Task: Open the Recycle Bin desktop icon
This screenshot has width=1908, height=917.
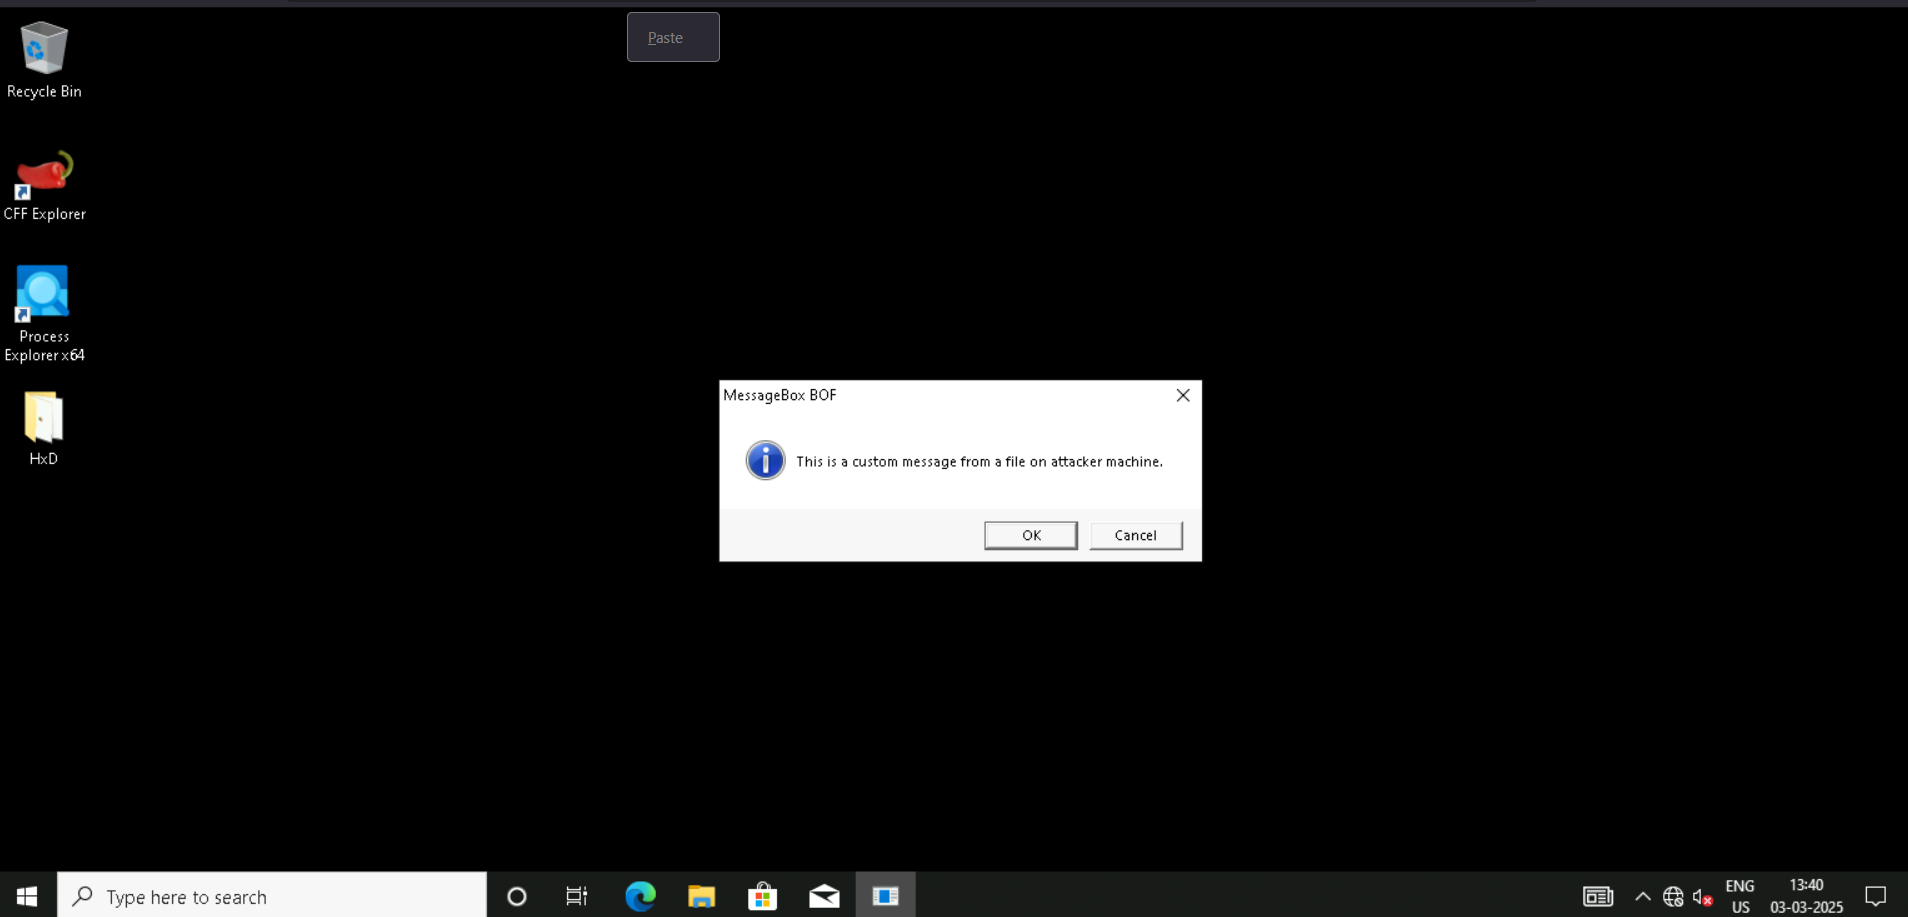Action: [44, 60]
